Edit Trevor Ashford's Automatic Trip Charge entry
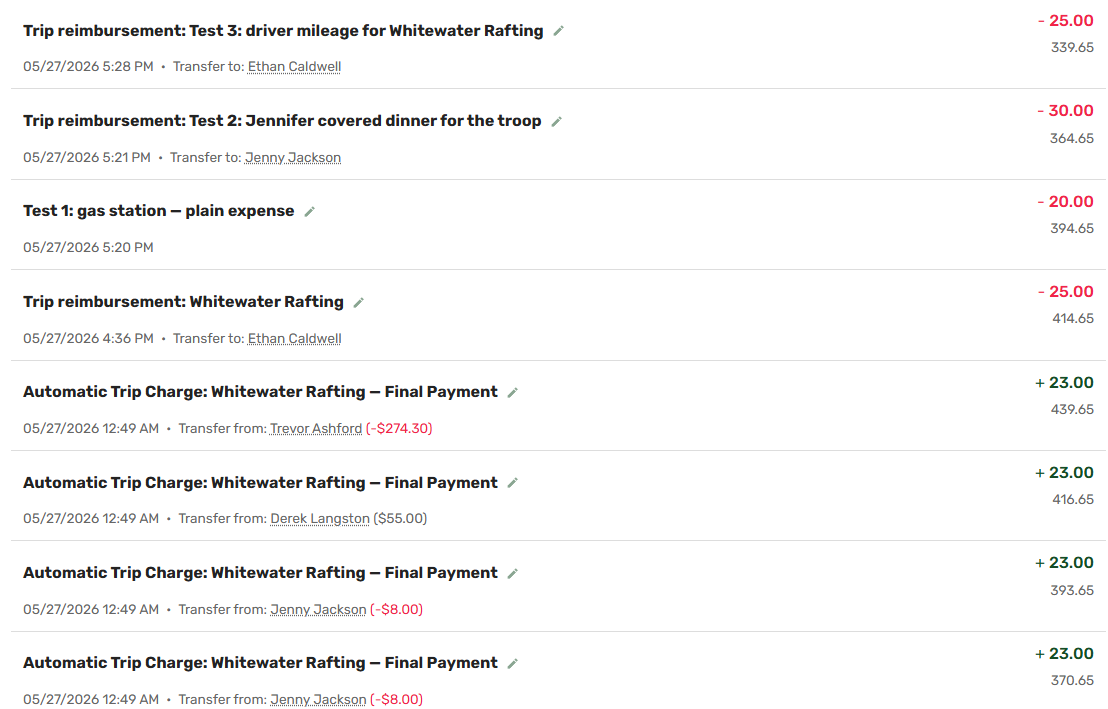 (513, 392)
